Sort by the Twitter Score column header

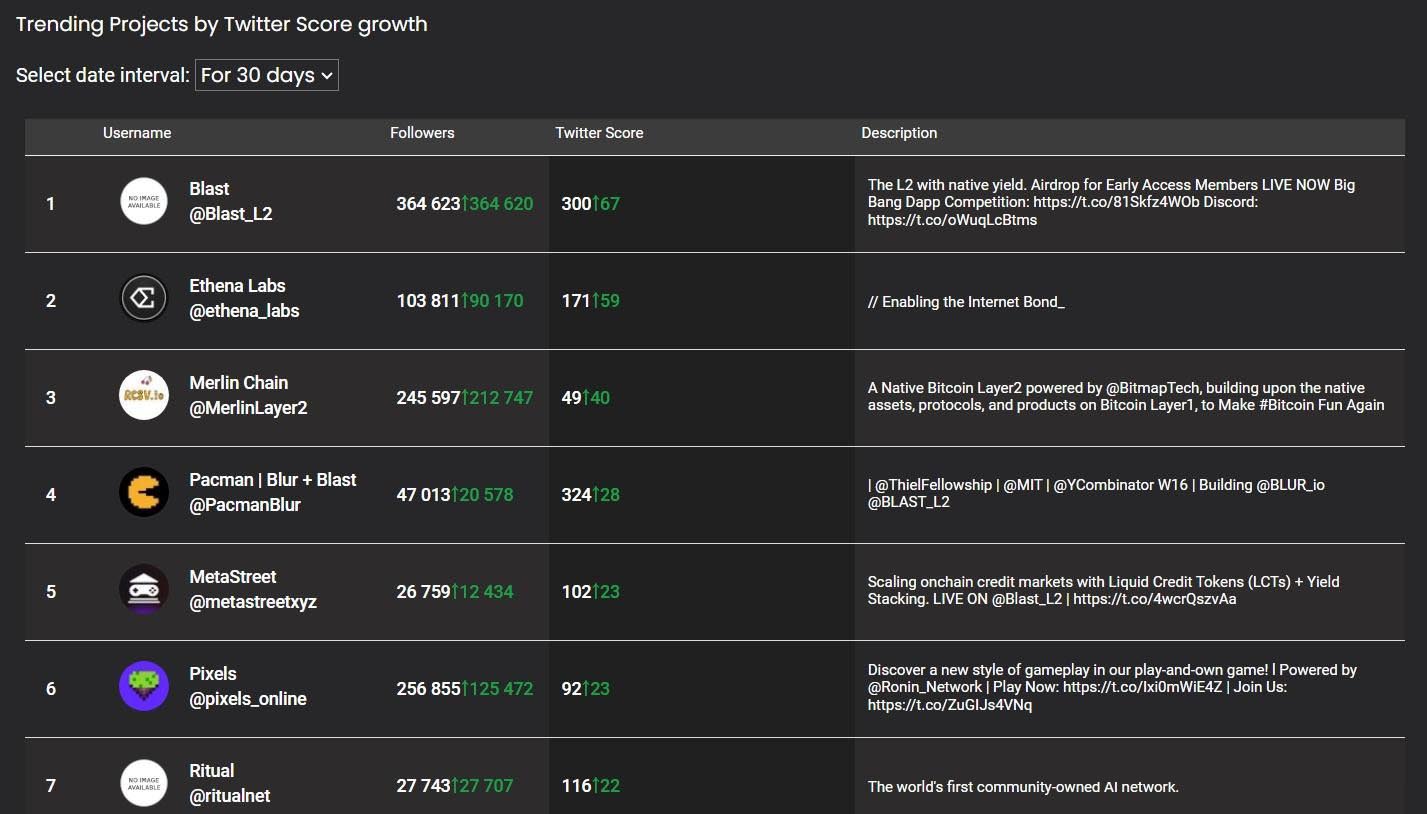(x=599, y=133)
